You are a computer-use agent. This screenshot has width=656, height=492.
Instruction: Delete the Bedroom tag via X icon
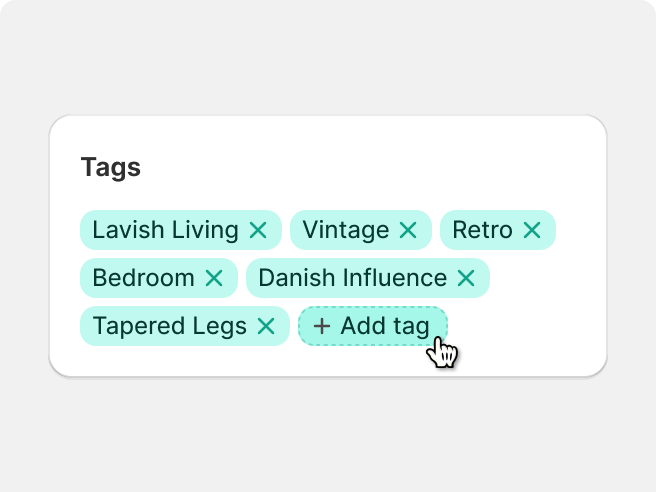coord(214,278)
